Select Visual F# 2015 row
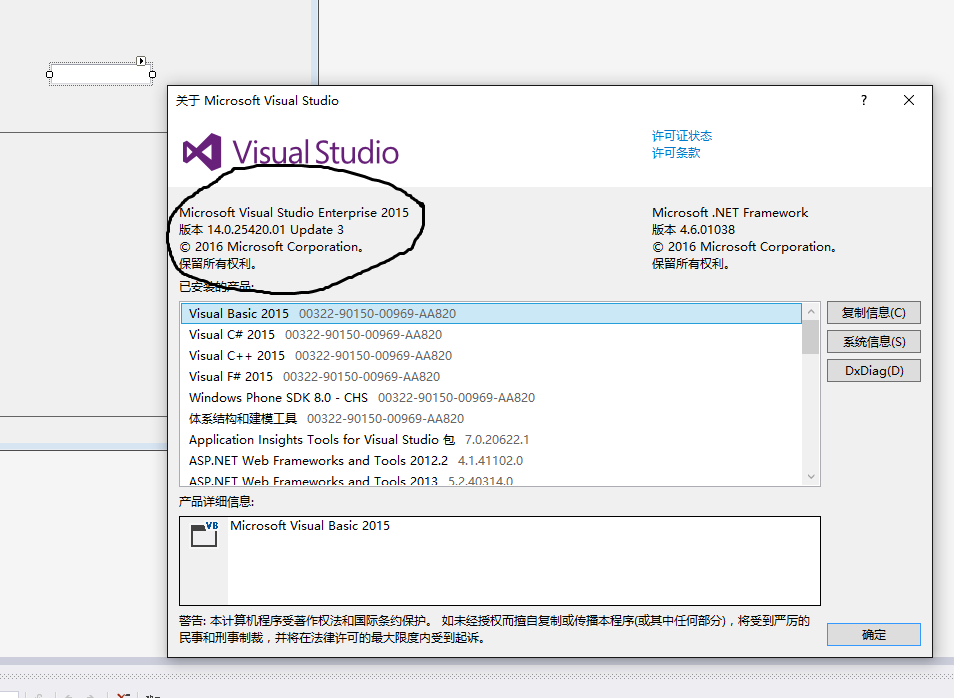Screen dimensions: 954x698 491,377
